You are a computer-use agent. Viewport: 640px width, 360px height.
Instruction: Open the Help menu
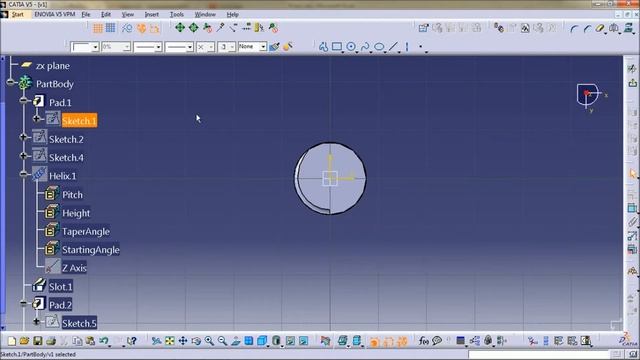tap(233, 14)
